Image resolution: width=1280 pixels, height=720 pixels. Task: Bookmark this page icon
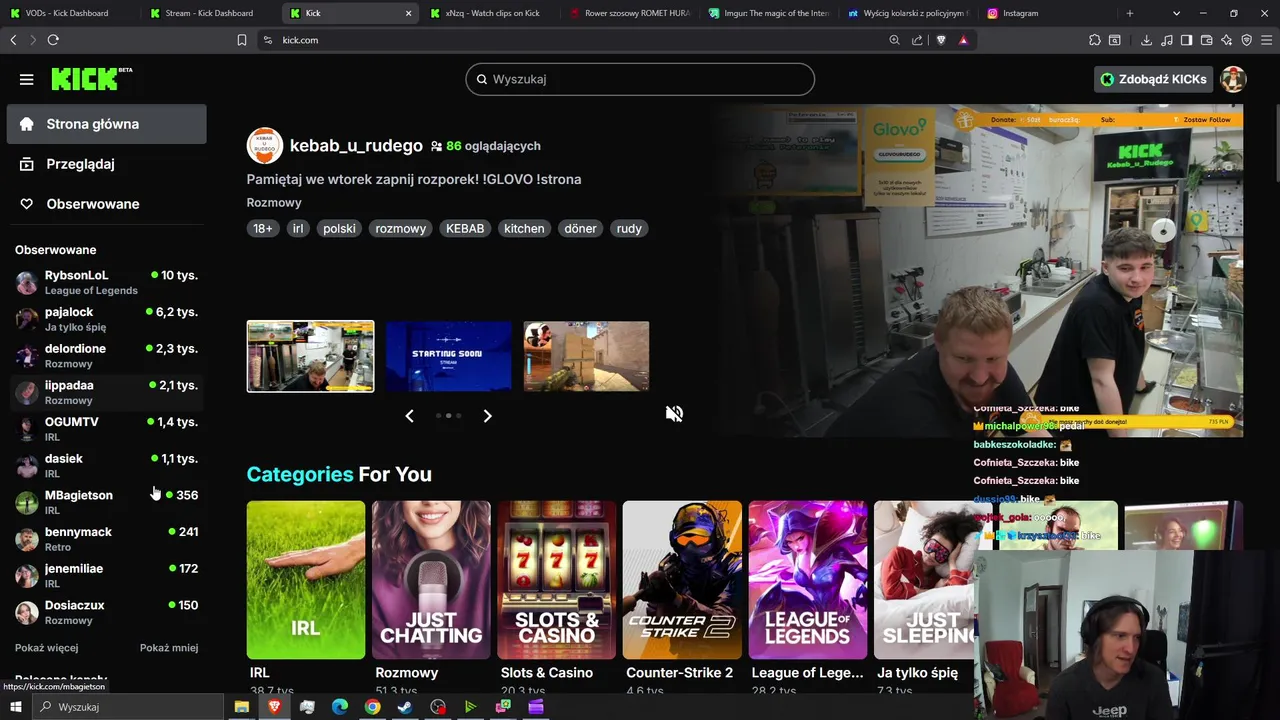click(x=242, y=40)
